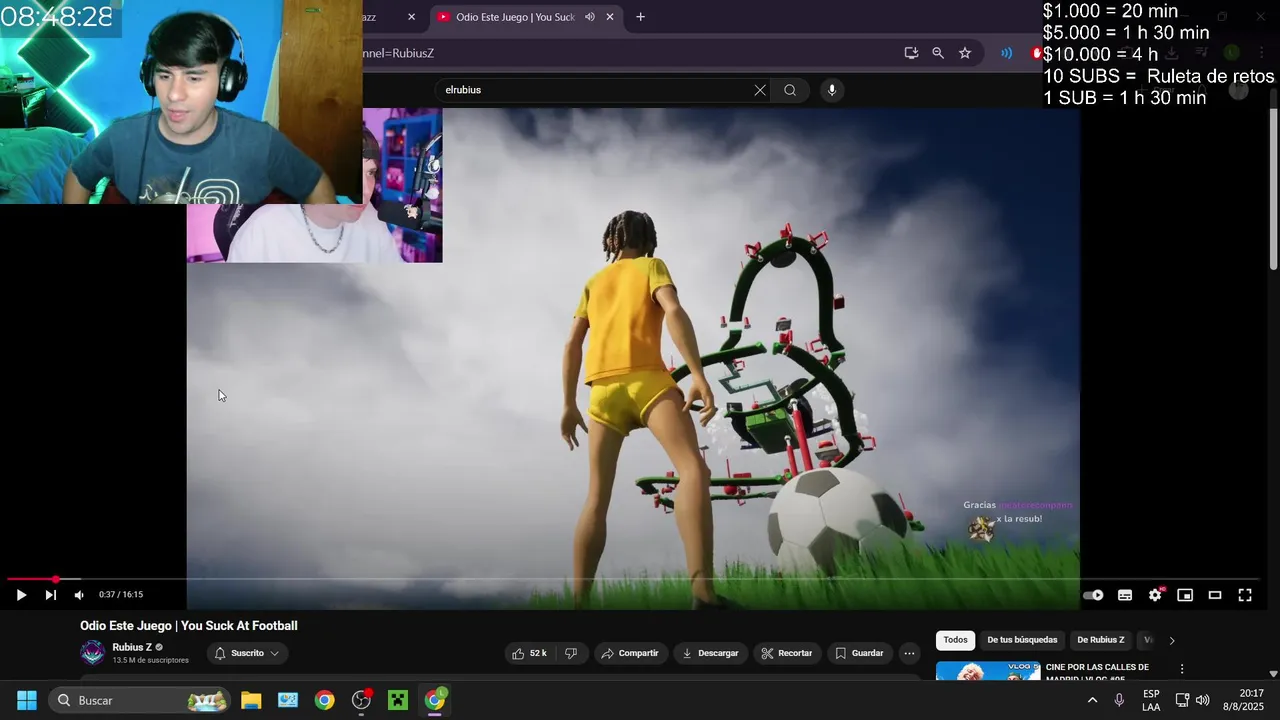This screenshot has width=1280, height=720.
Task: Expand the Suscrito notification dropdown
Action: tap(247, 653)
